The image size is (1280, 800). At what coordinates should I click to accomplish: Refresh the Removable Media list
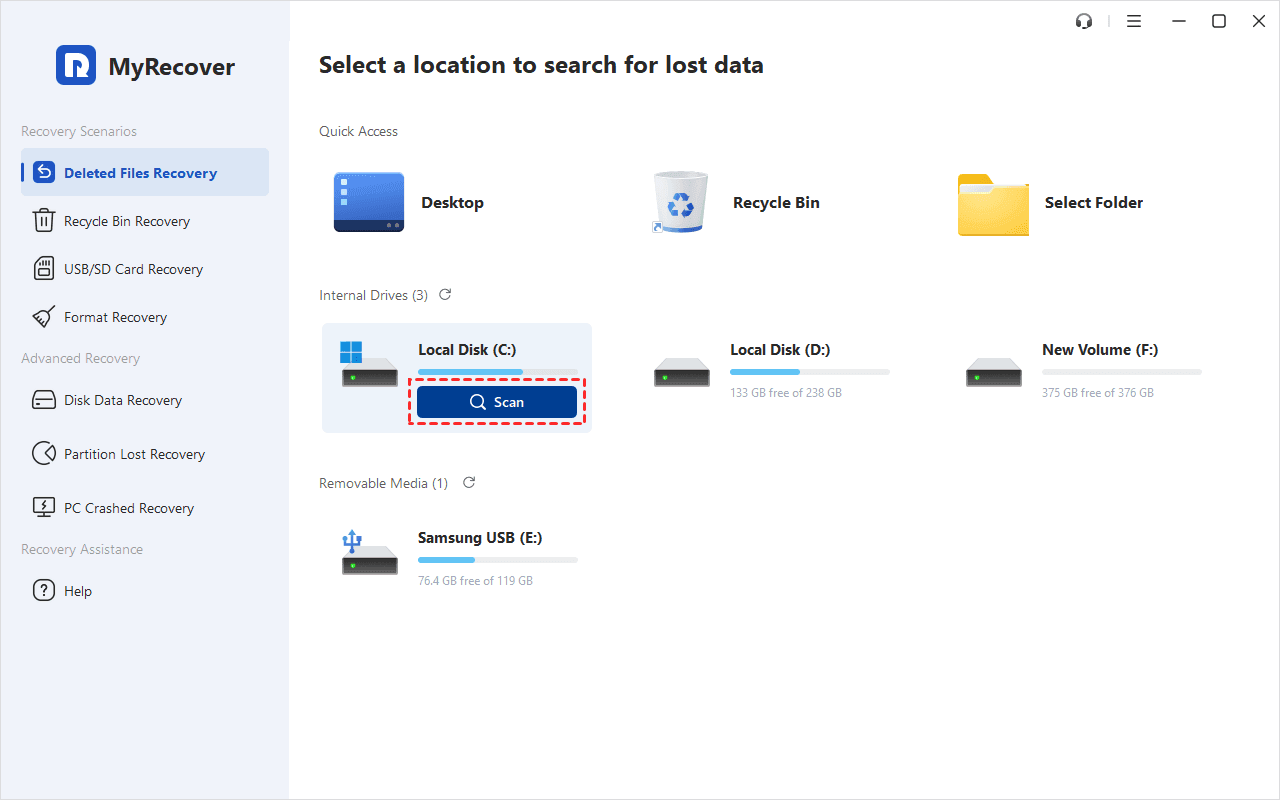pos(468,482)
